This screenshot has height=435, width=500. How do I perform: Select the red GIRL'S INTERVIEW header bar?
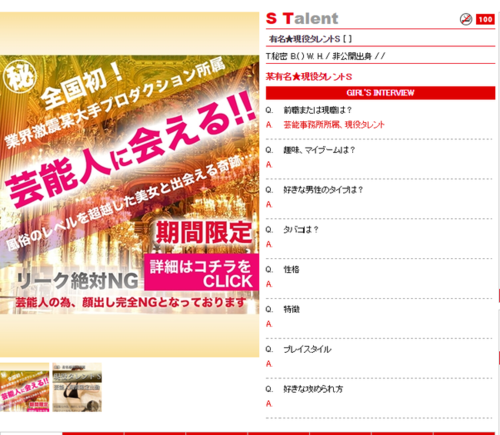click(x=380, y=93)
